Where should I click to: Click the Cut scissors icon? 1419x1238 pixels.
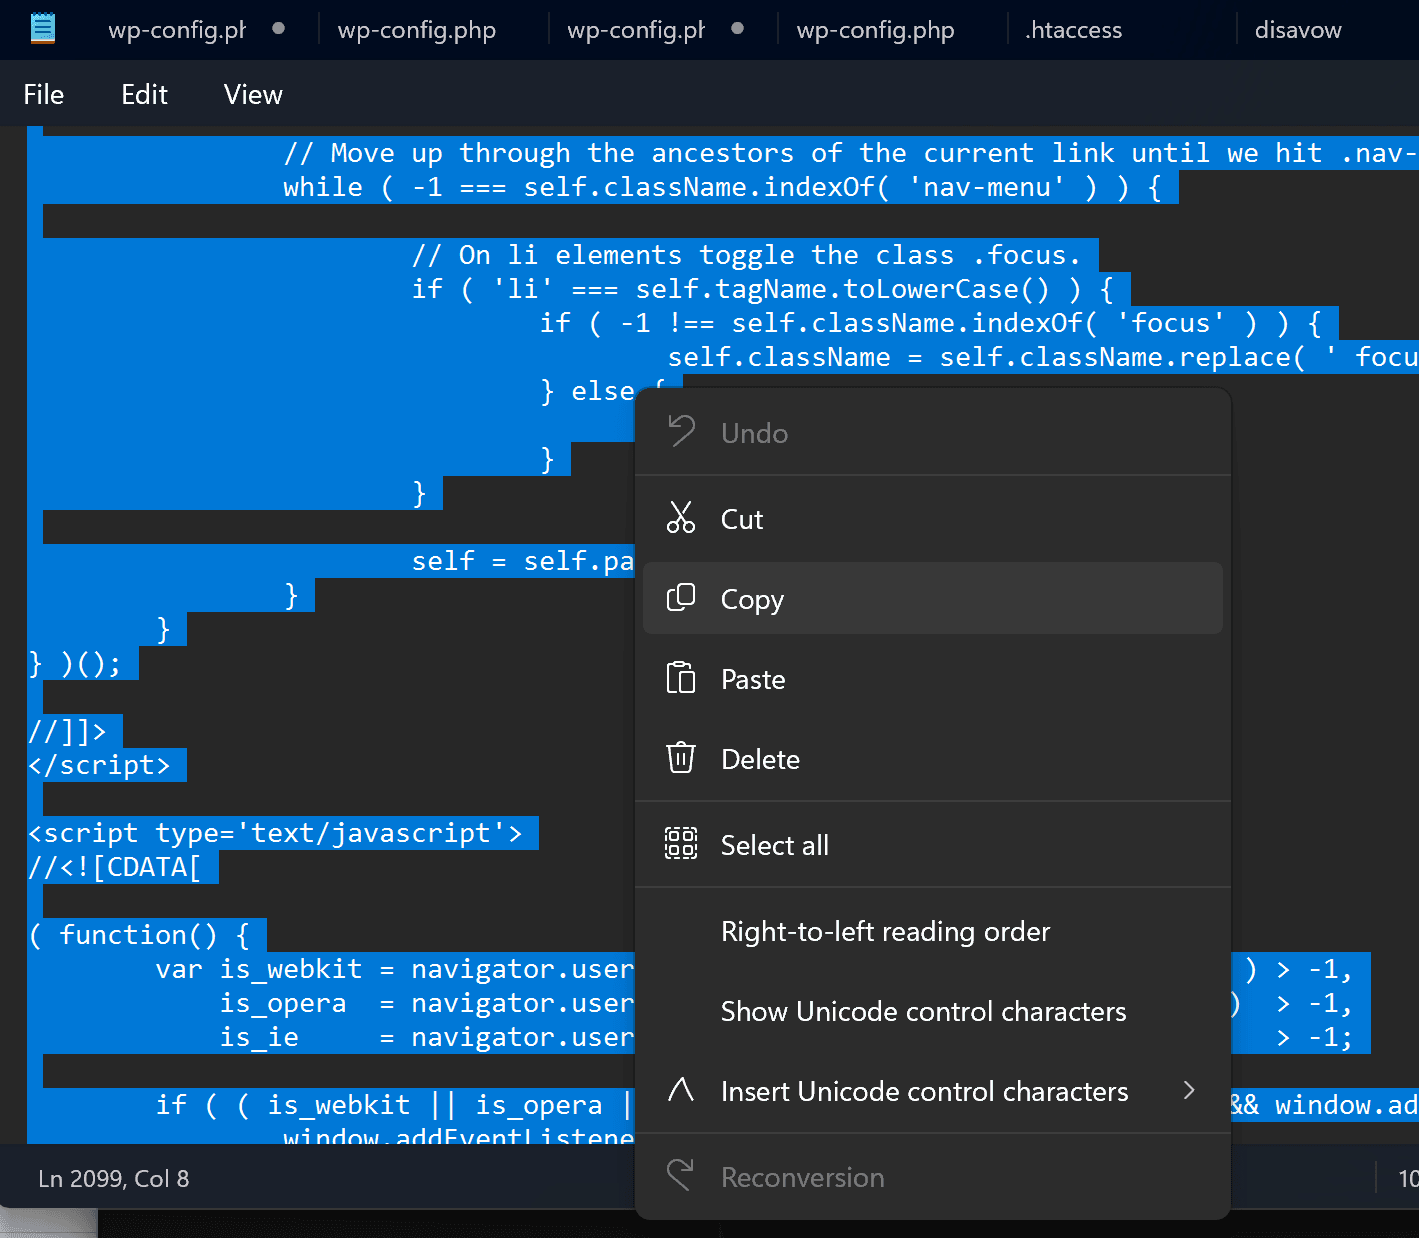click(x=681, y=518)
